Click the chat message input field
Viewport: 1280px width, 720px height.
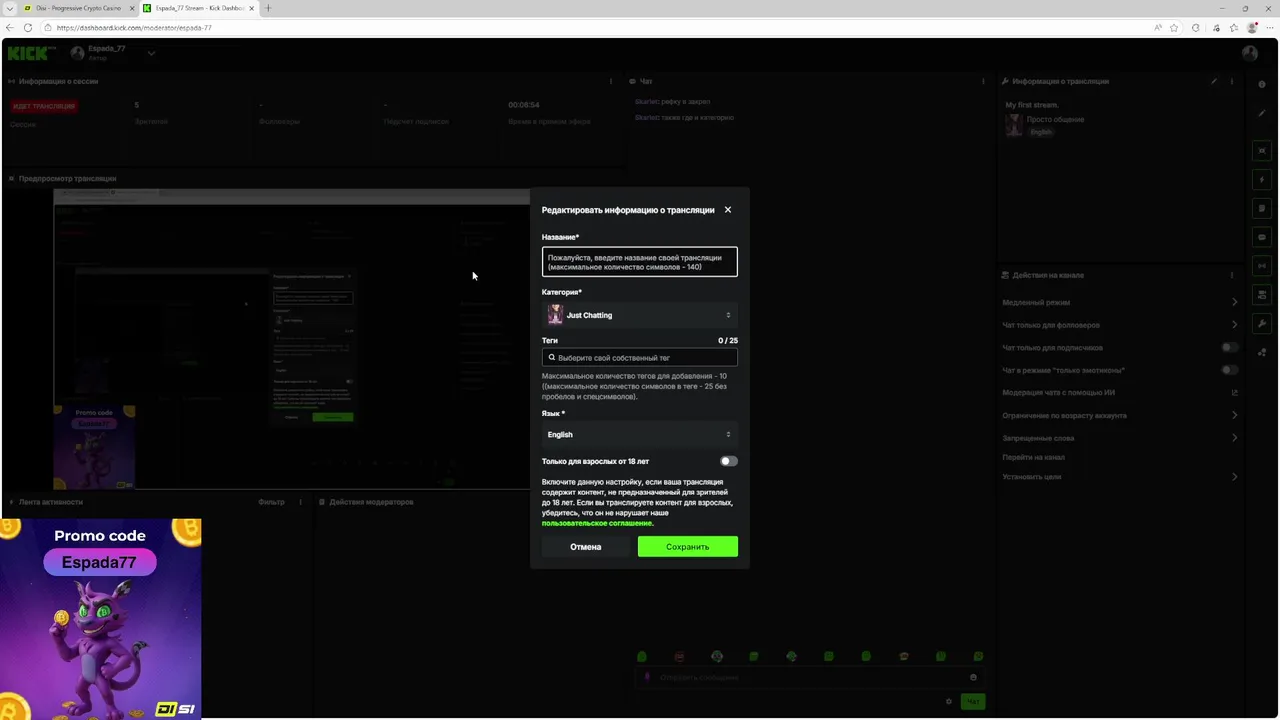point(810,678)
